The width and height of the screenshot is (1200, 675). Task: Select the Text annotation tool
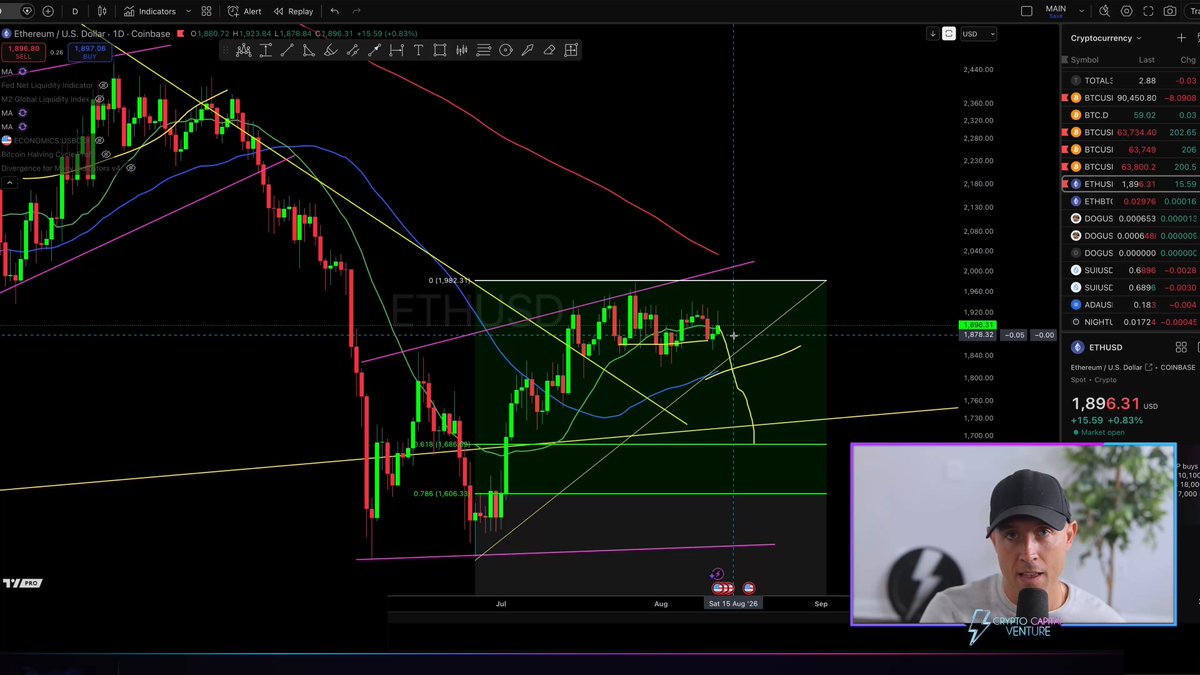point(418,50)
